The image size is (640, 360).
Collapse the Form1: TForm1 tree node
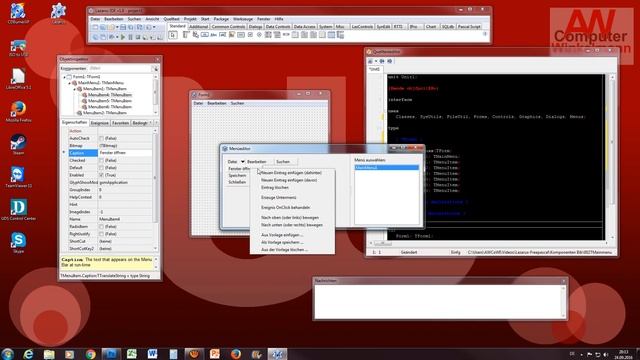pos(64,77)
